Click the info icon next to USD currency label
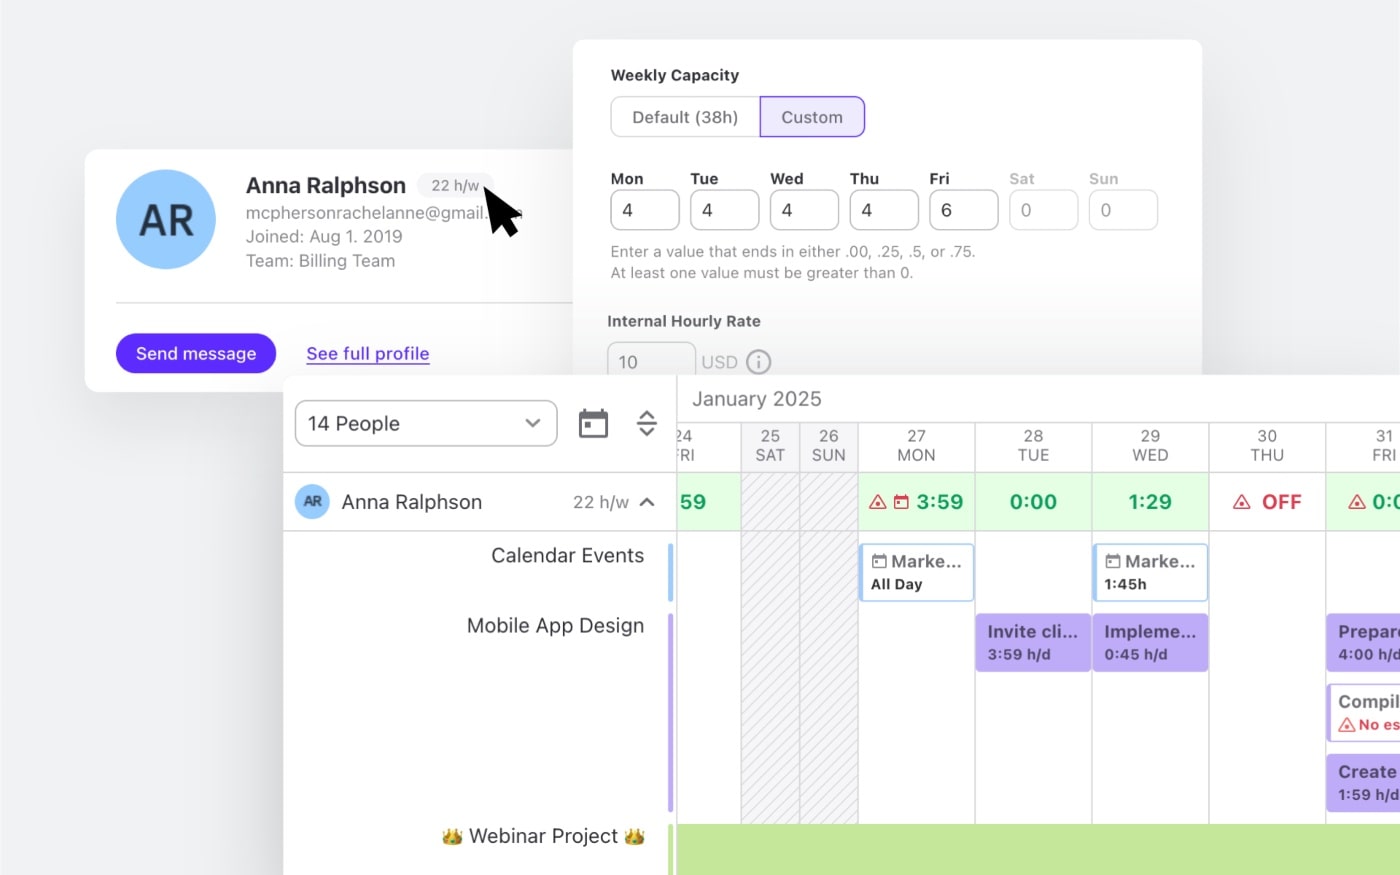The height and width of the screenshot is (875, 1400). point(758,362)
